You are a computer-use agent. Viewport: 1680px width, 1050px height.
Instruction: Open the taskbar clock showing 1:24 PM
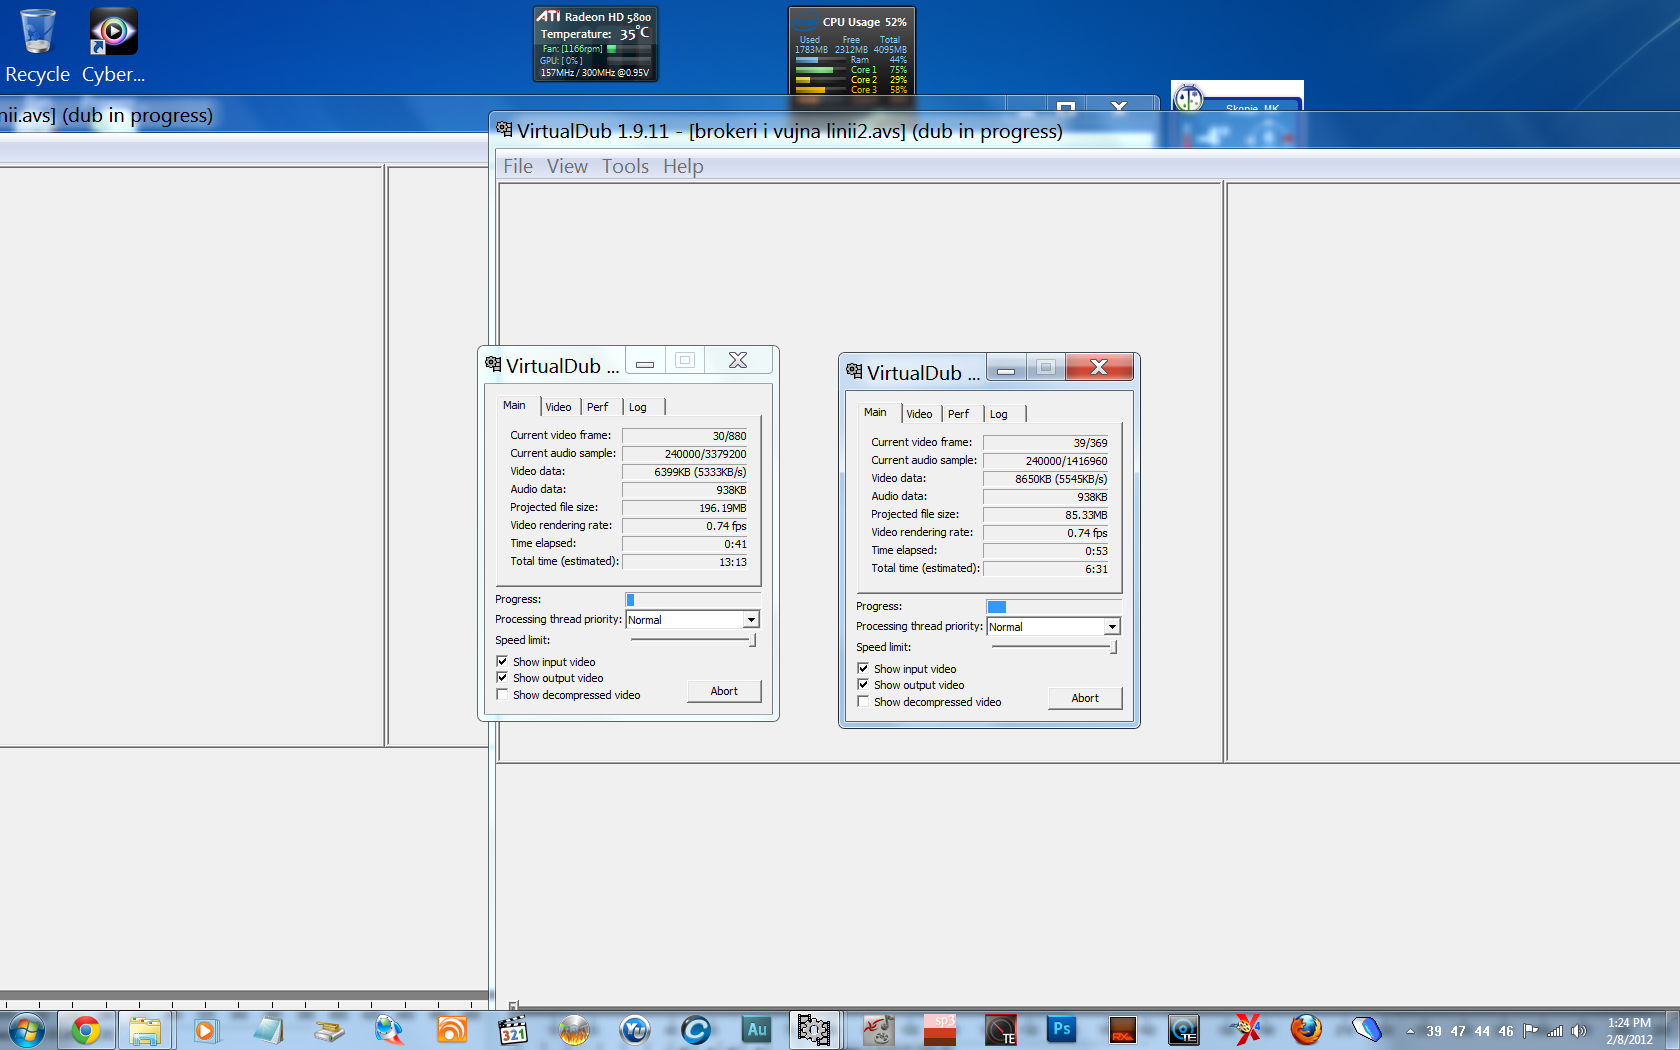[x=1629, y=1031]
